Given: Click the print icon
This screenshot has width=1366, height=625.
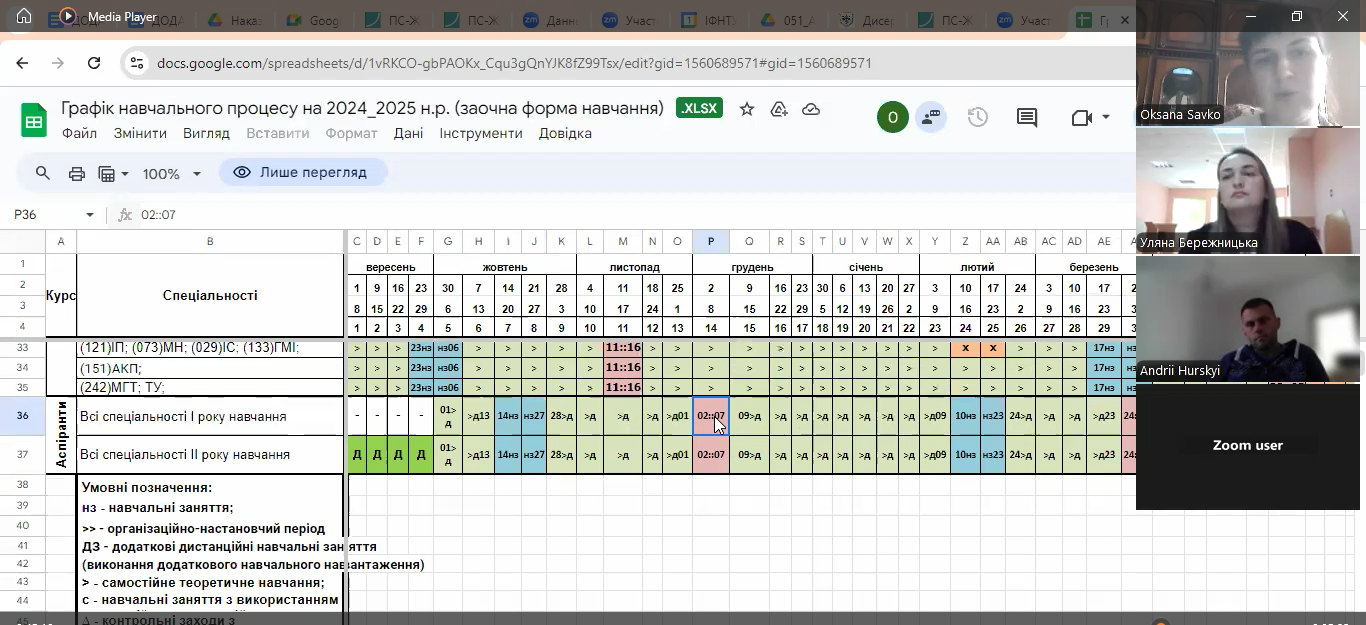Looking at the screenshot, I should pyautogui.click(x=77, y=173).
